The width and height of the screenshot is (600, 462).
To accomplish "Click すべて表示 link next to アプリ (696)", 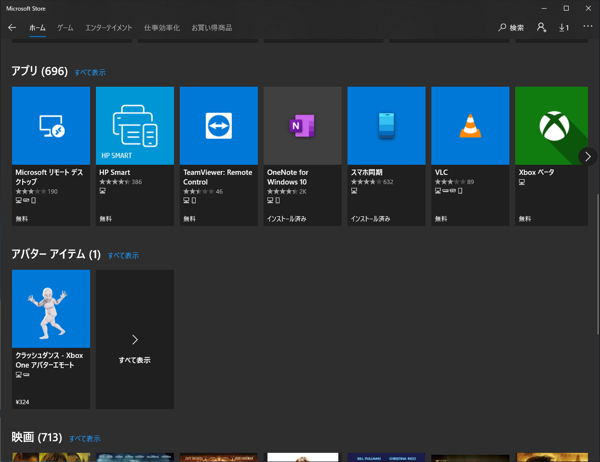I will pyautogui.click(x=90, y=72).
